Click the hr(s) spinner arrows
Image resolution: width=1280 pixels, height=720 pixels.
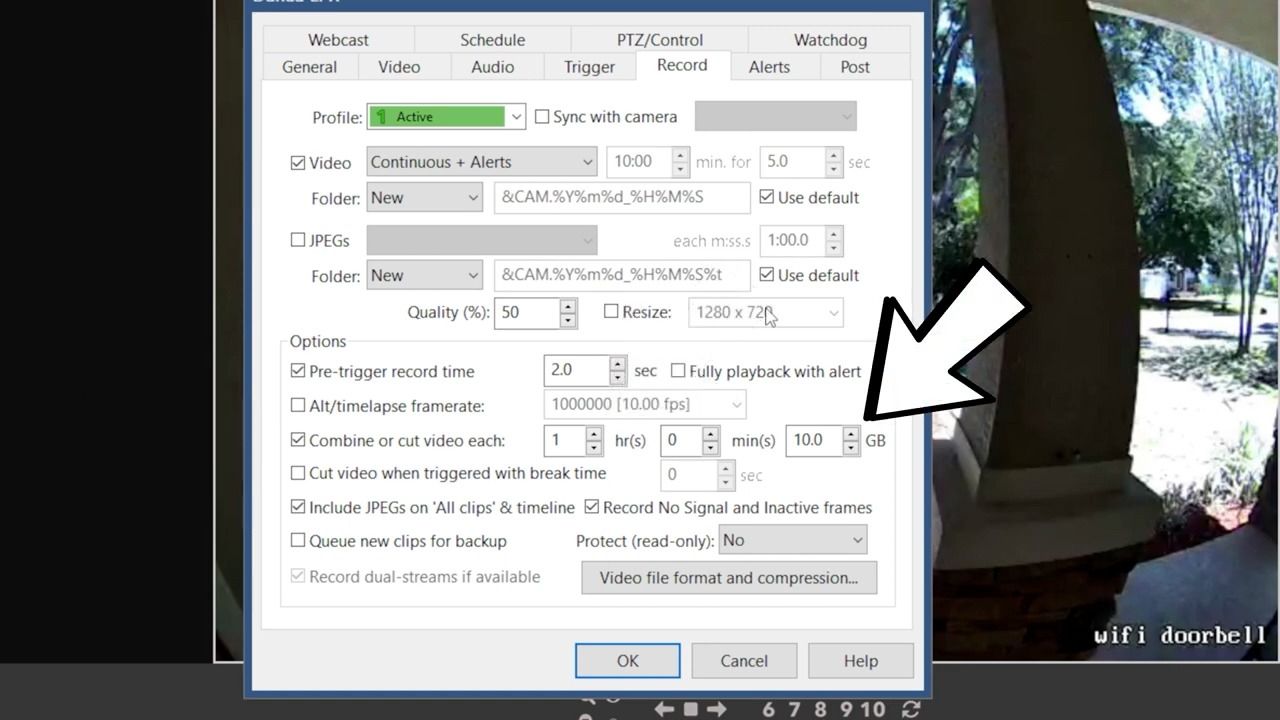pyautogui.click(x=594, y=440)
